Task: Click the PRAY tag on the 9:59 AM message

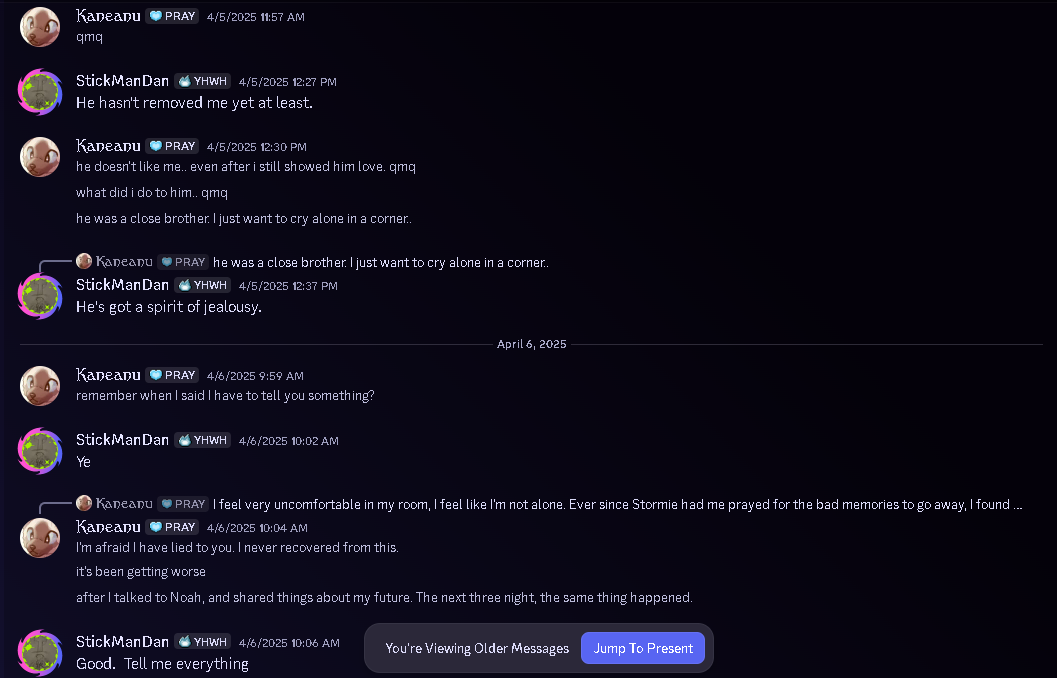Action: (172, 375)
